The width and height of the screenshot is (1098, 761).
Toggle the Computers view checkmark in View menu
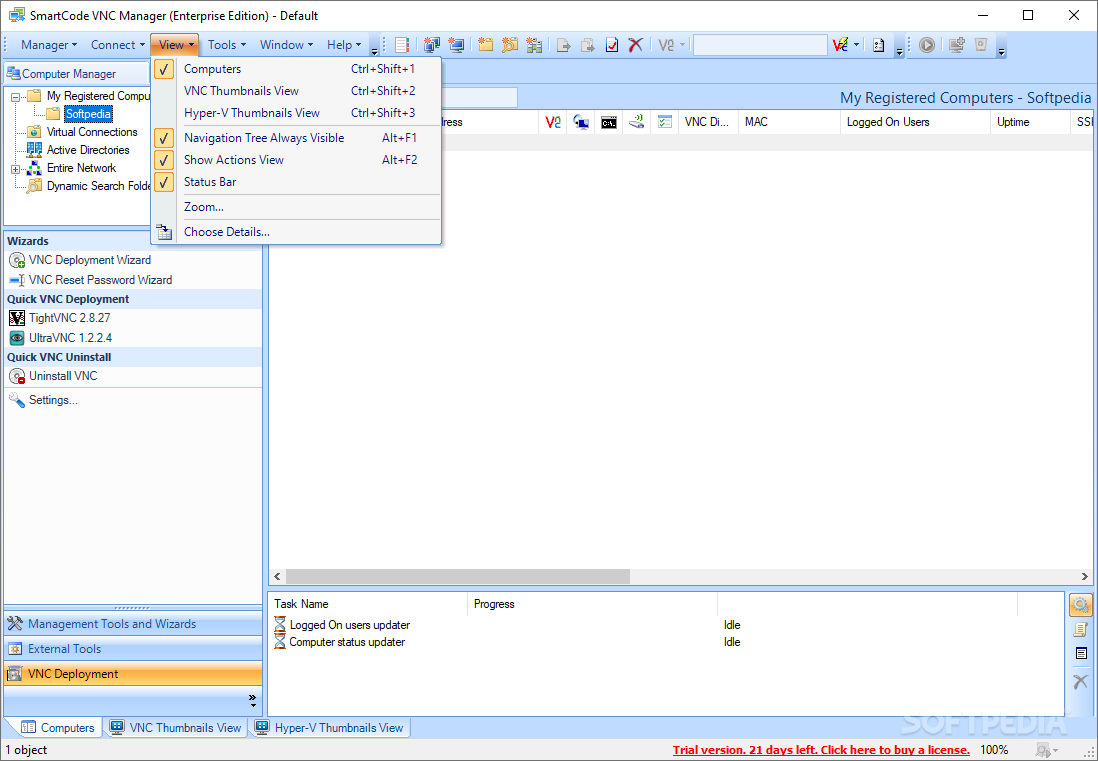click(x=164, y=69)
